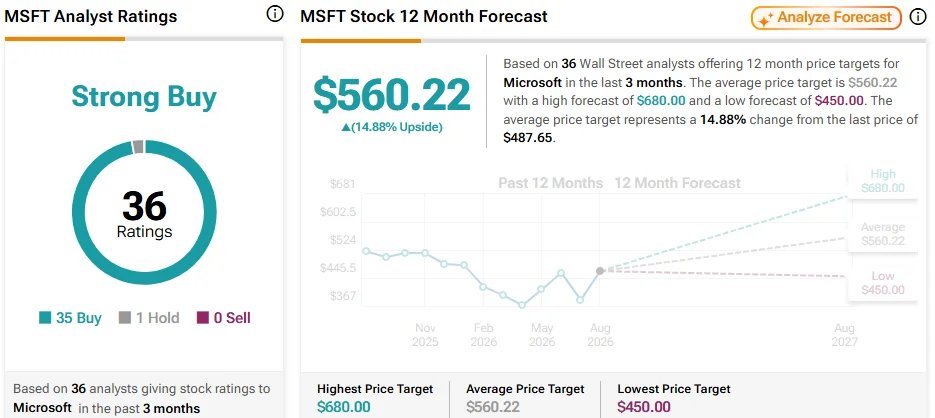Click the Highest Price Target $680.00 value
935x418 pixels.
pos(343,407)
